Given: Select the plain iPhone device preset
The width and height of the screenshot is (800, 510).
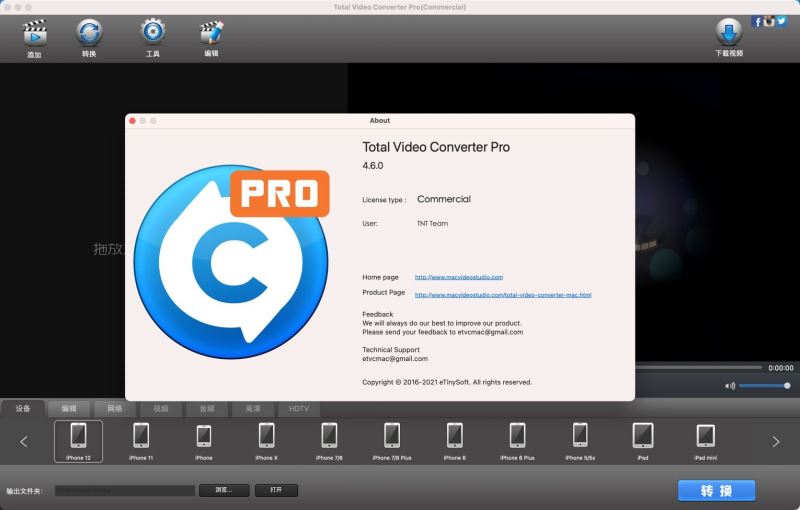Looking at the screenshot, I should [204, 441].
